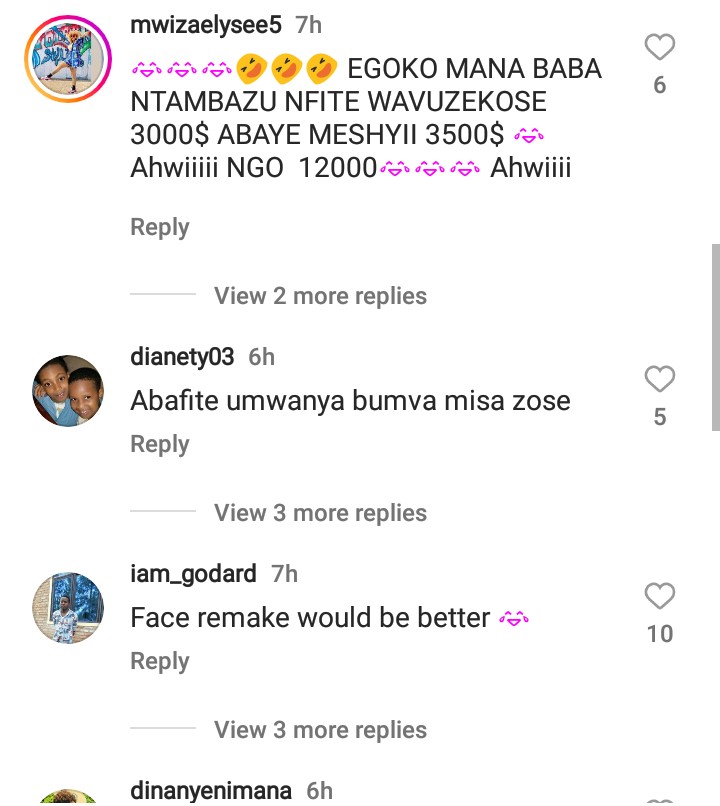
Task: Reply to mwizaelysee5's comment
Action: (159, 227)
